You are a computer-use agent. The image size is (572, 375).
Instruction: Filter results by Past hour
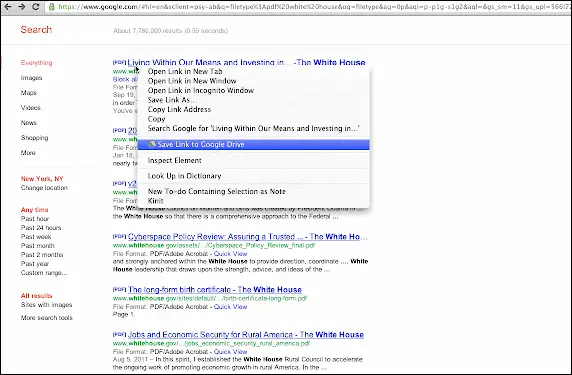(x=35, y=219)
